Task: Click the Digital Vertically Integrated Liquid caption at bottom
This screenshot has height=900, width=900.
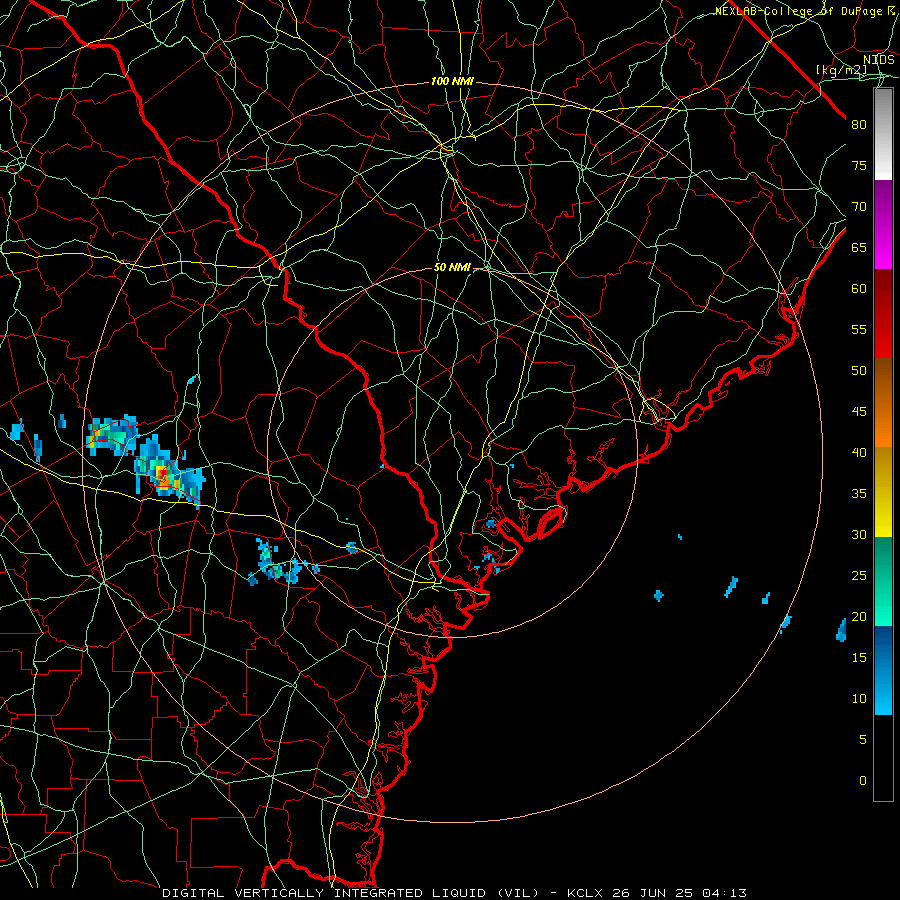Action: click(454, 893)
